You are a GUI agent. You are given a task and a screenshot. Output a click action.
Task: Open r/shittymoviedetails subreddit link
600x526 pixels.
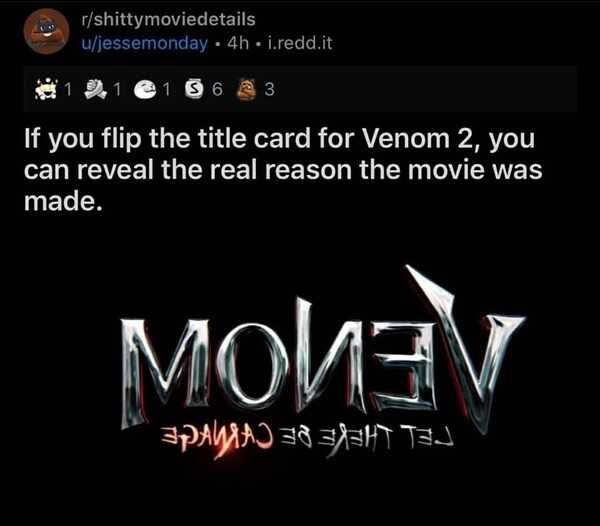pos(168,20)
